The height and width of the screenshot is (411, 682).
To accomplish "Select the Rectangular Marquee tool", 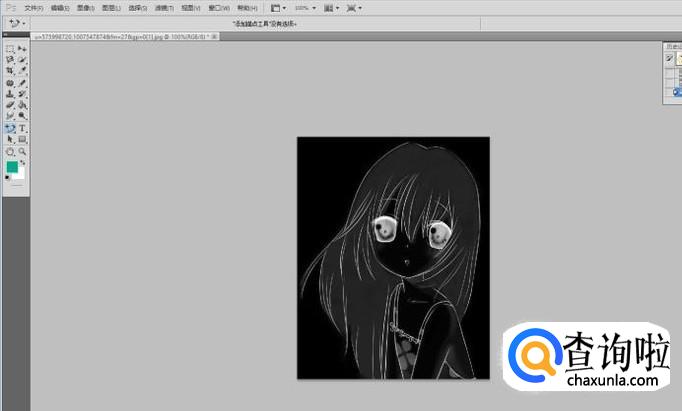I will point(10,48).
